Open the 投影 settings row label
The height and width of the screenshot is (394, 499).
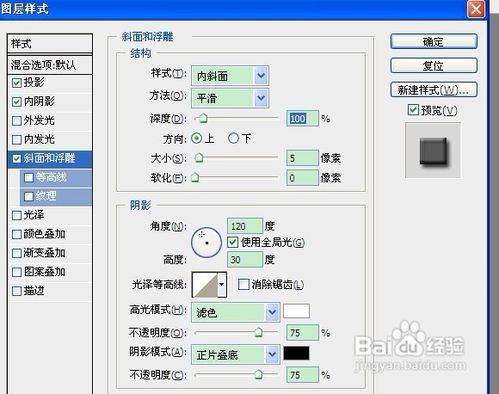34,82
